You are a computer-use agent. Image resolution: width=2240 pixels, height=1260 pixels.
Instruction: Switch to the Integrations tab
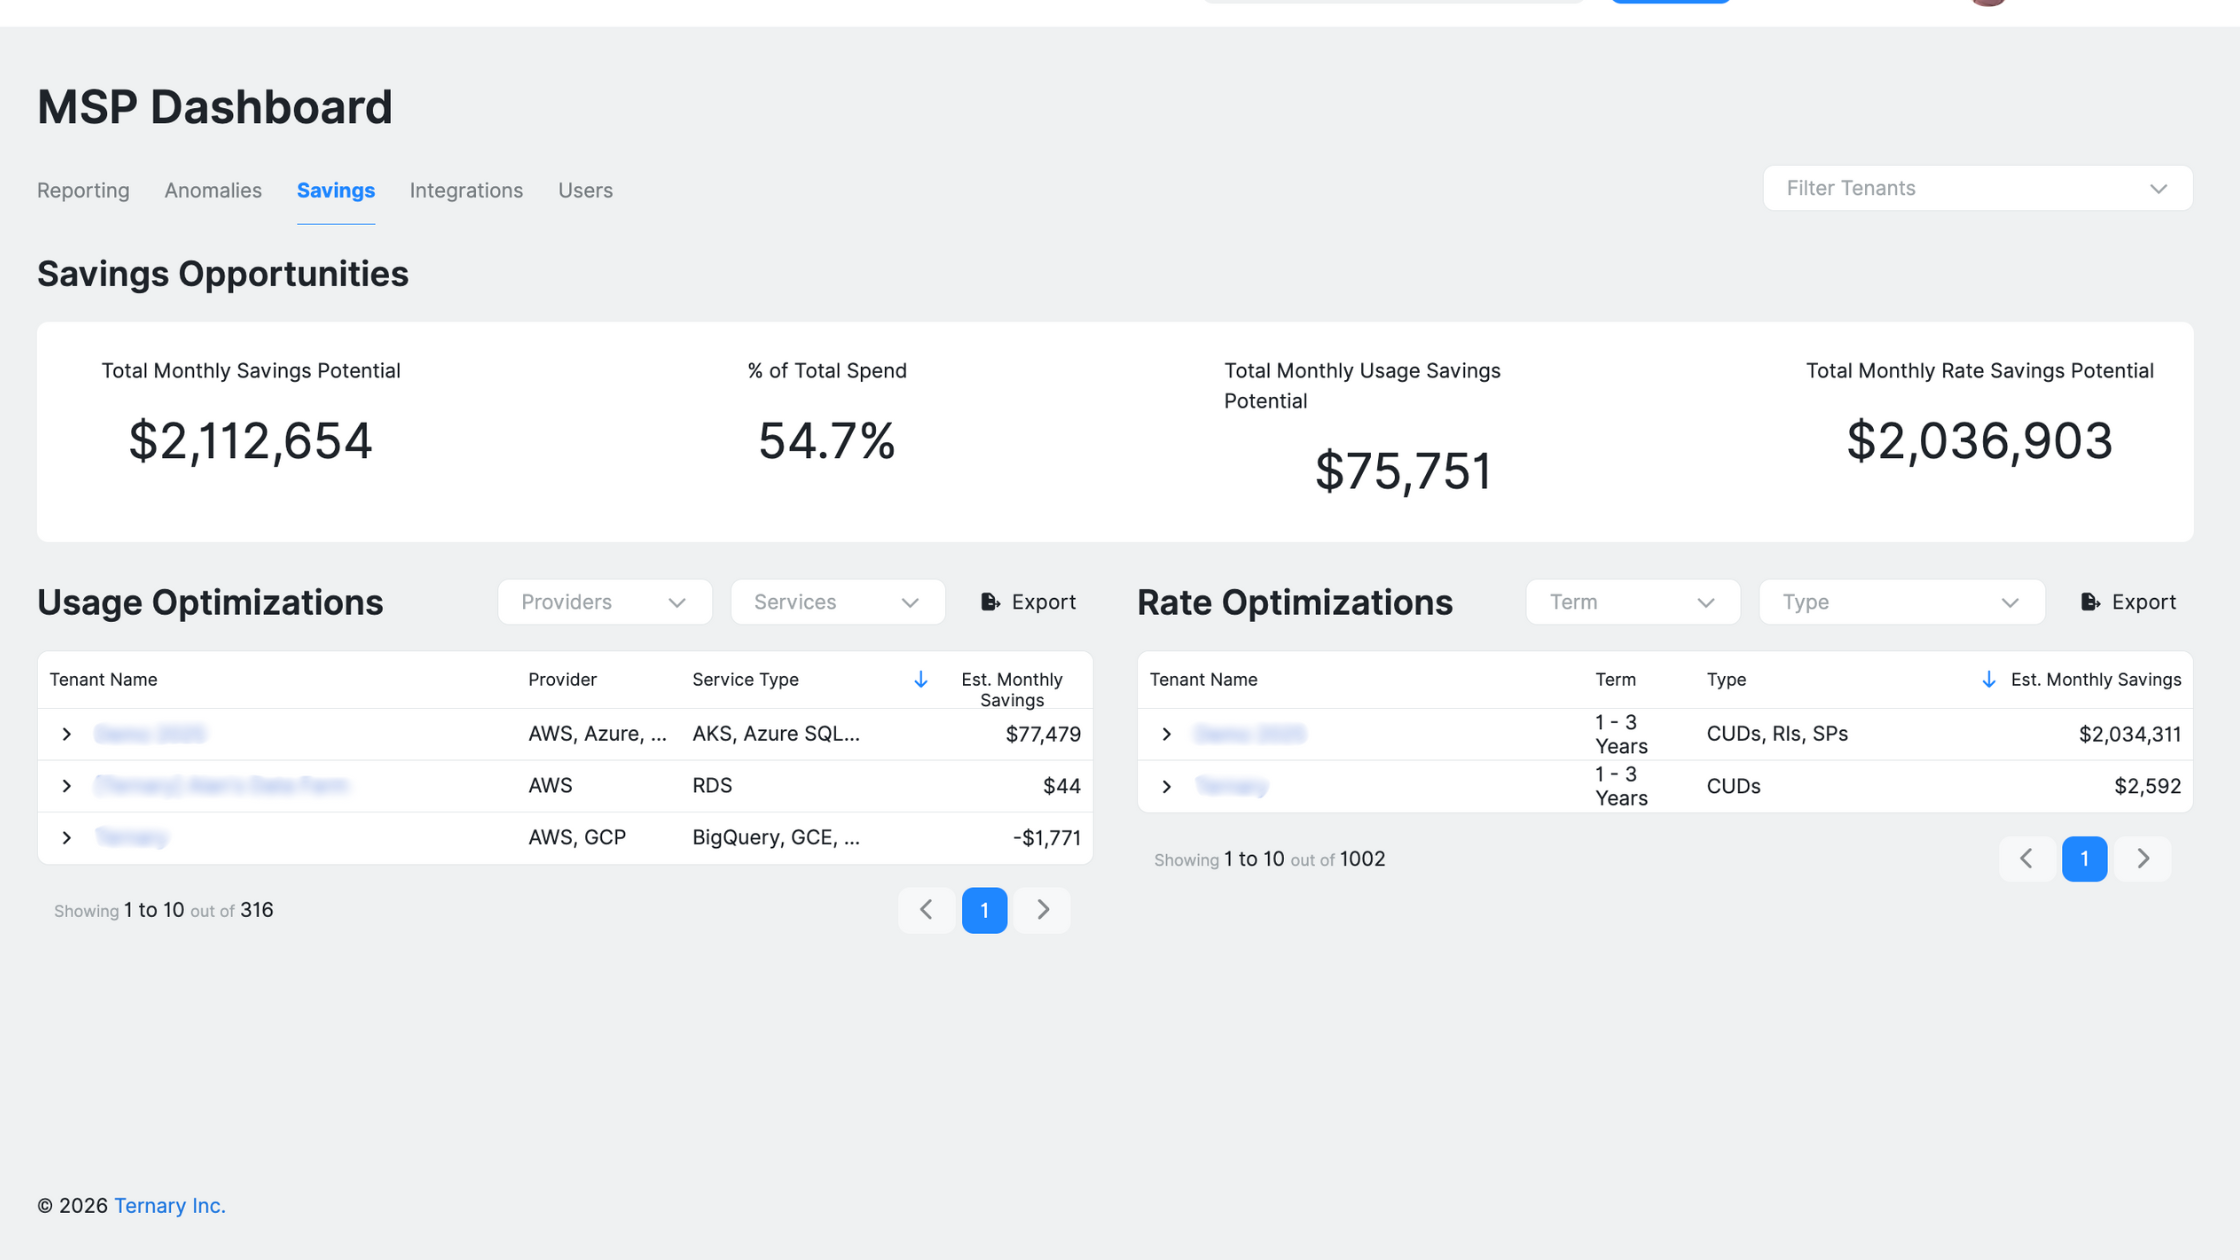point(466,190)
